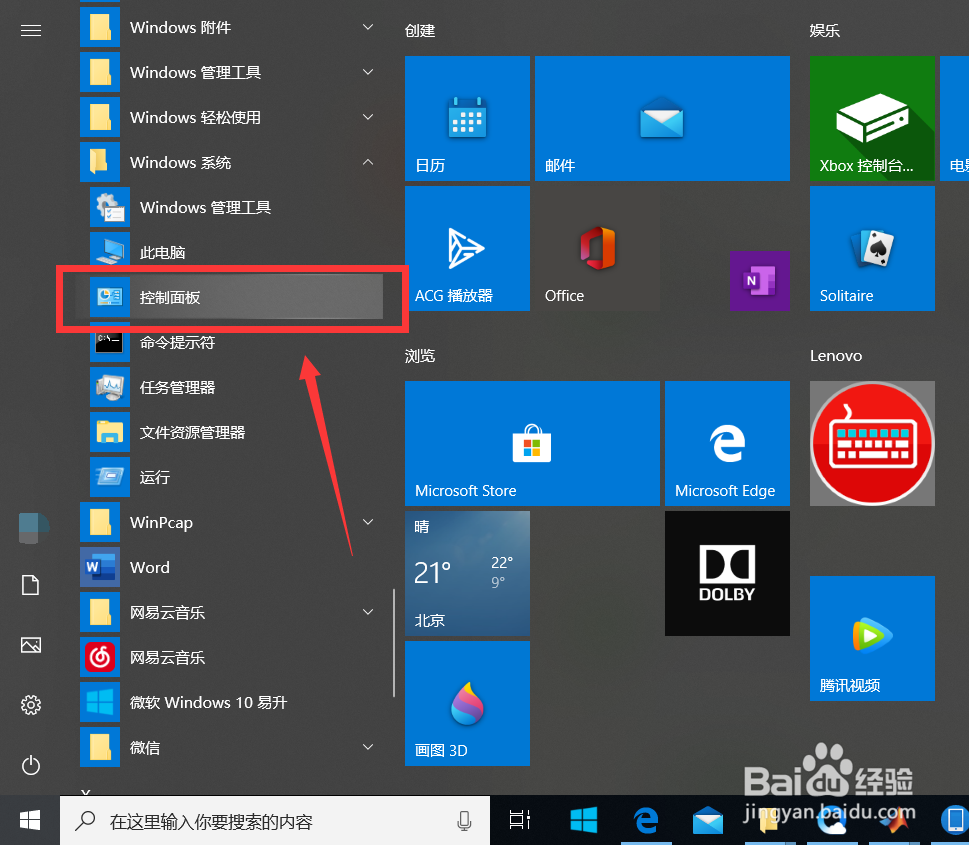Collapse the Windows 系统 folder
Viewport: 969px width, 845px height.
click(x=368, y=162)
